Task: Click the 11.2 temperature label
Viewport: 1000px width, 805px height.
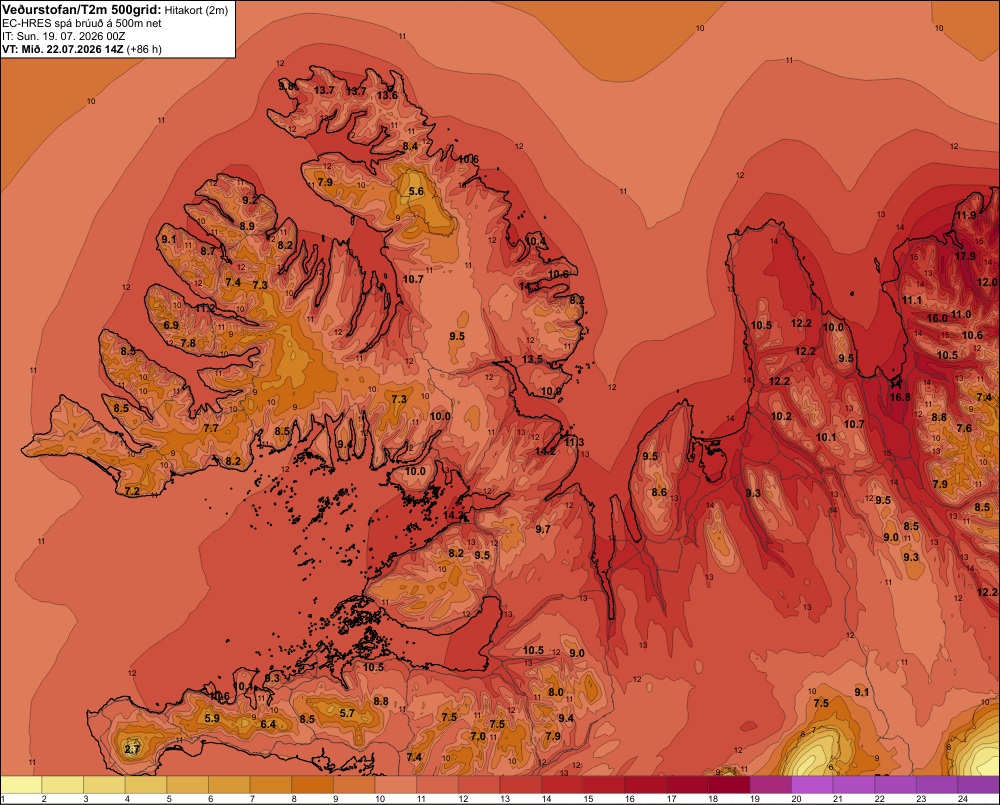Action: pyautogui.click(x=205, y=308)
